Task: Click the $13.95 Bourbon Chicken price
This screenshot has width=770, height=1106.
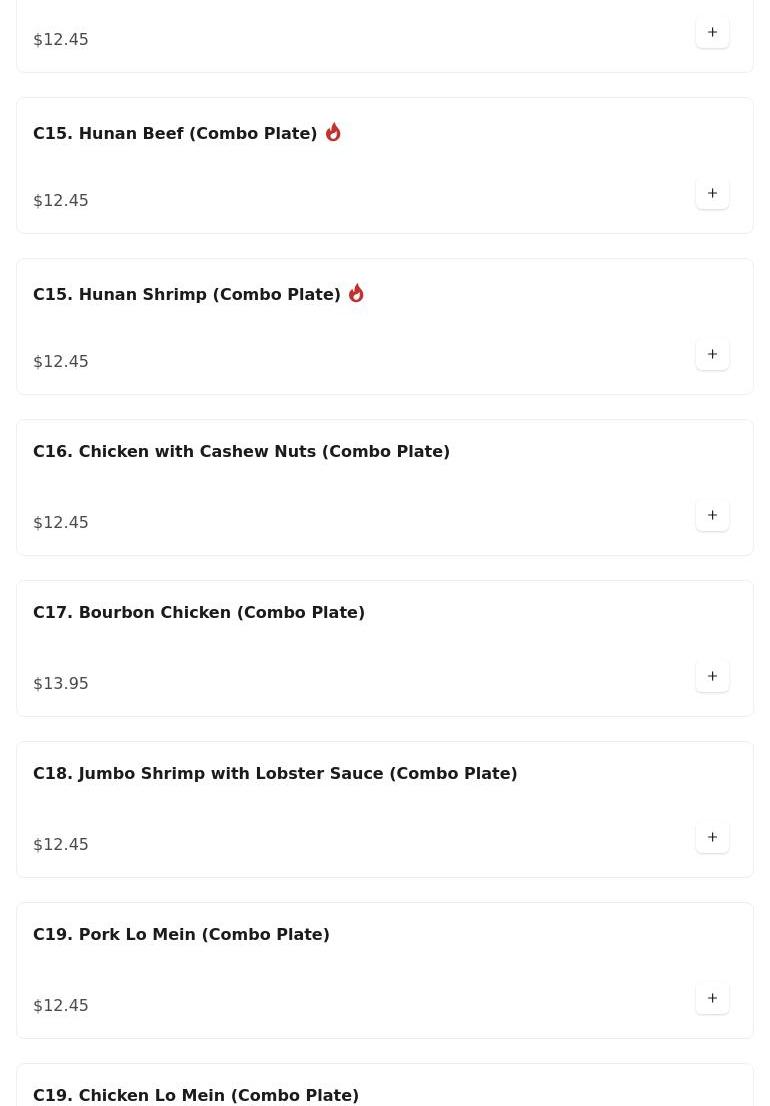Action: 61,683
